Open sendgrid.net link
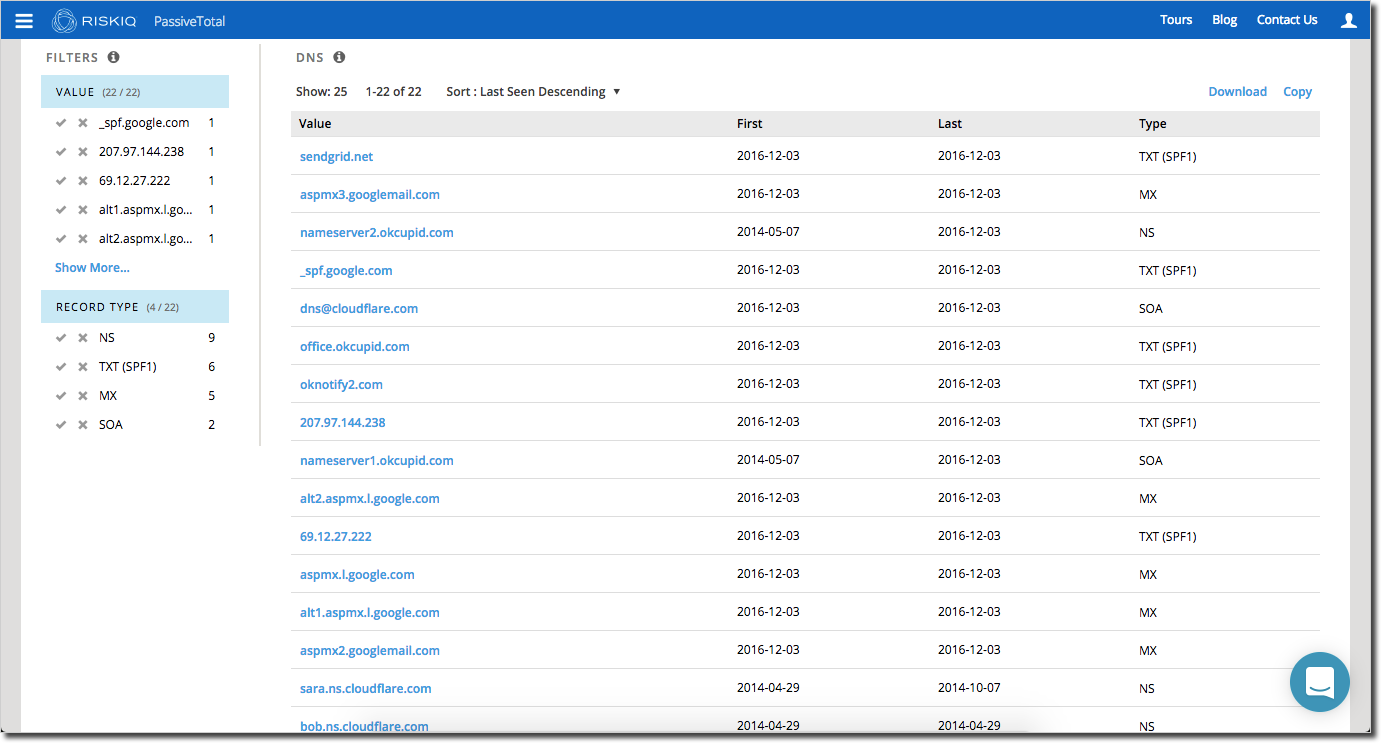1381x743 pixels. click(336, 157)
